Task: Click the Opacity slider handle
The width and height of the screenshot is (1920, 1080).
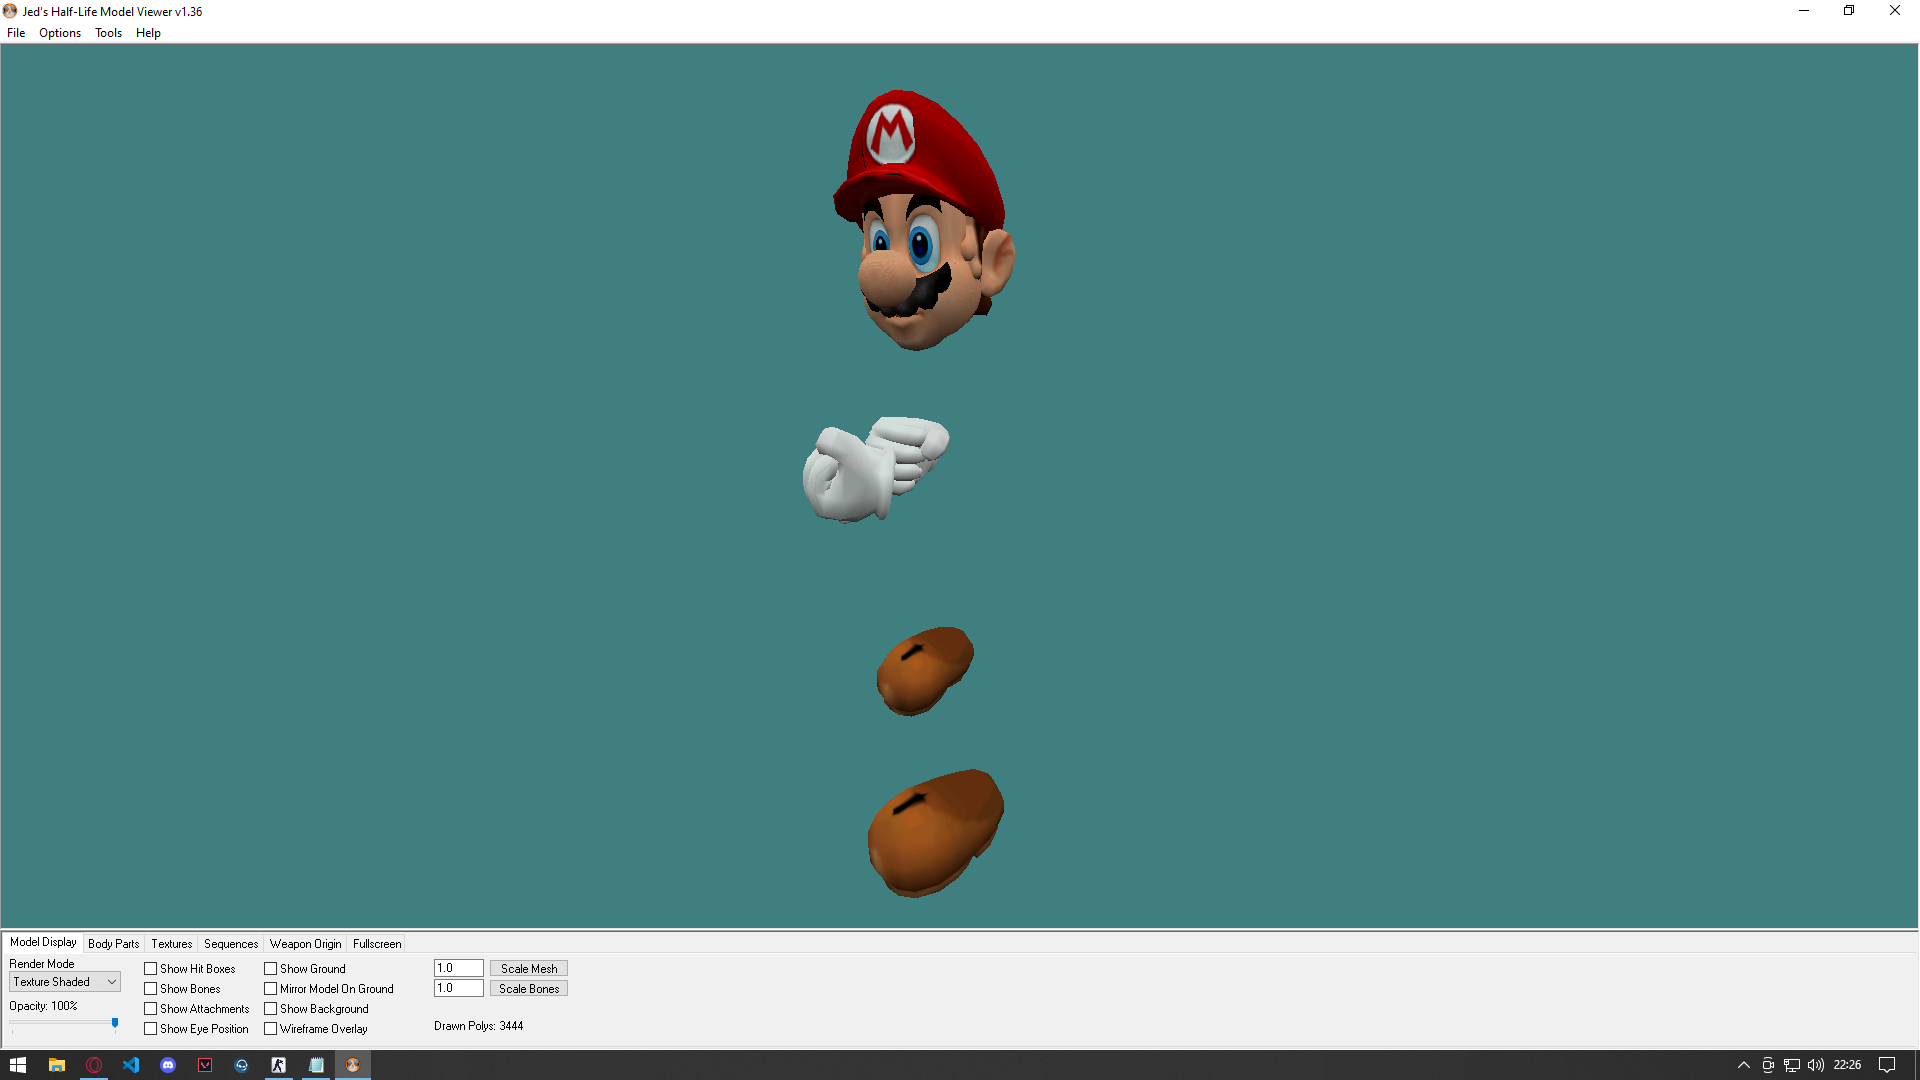Action: [115, 1023]
